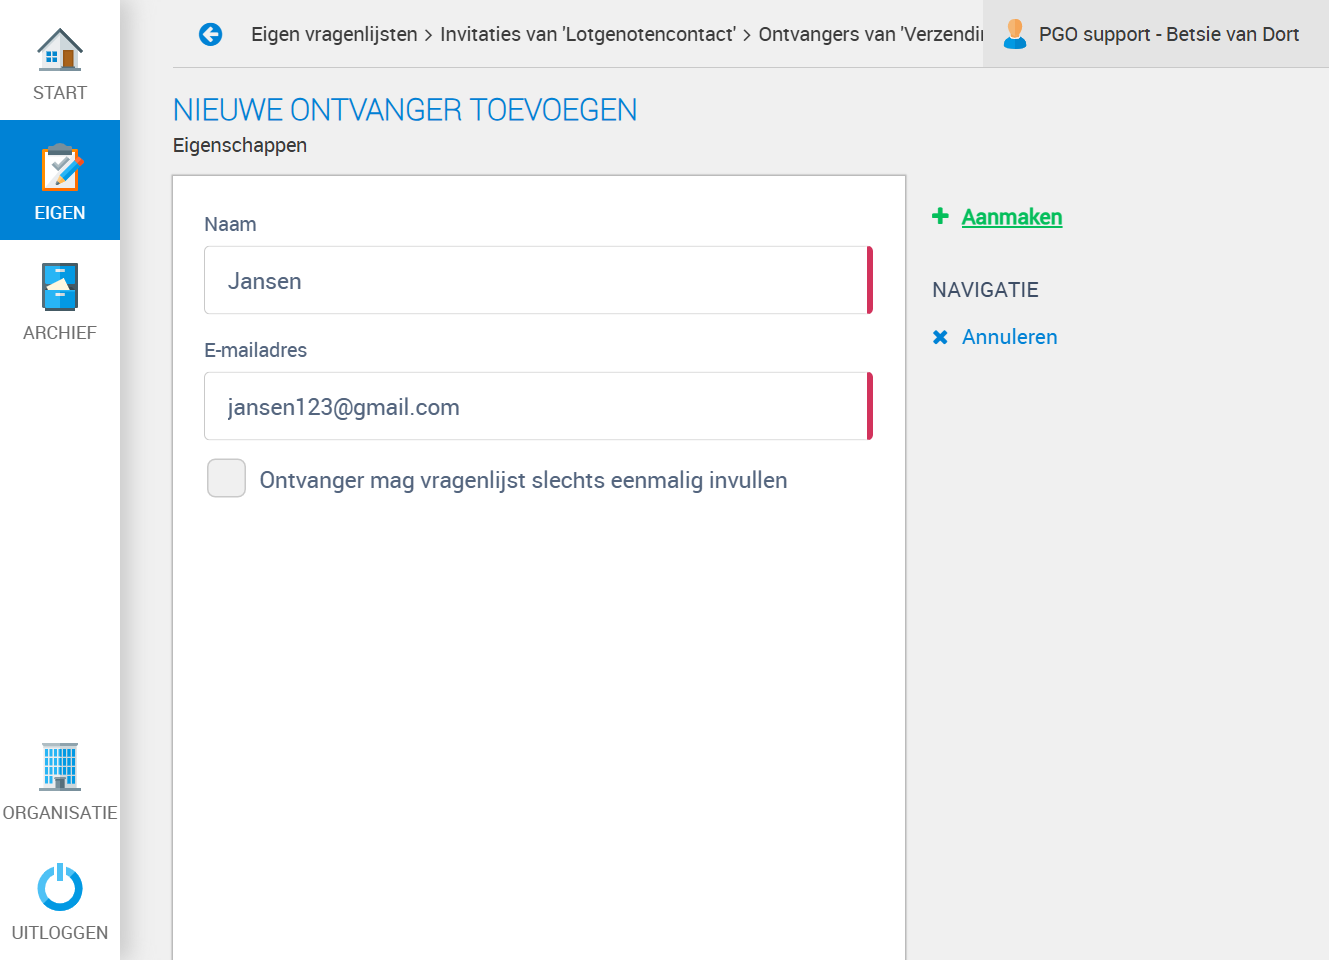Click the 'NIEUWE ONTVANGER TOEVOEGEN' heading
1329x960 pixels.
pyautogui.click(x=405, y=110)
